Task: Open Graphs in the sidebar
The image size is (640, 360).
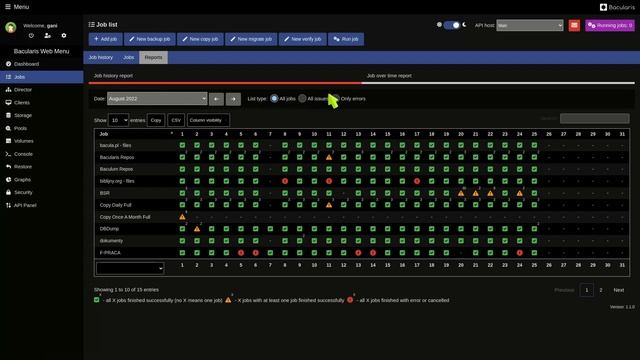Action: 42,180
